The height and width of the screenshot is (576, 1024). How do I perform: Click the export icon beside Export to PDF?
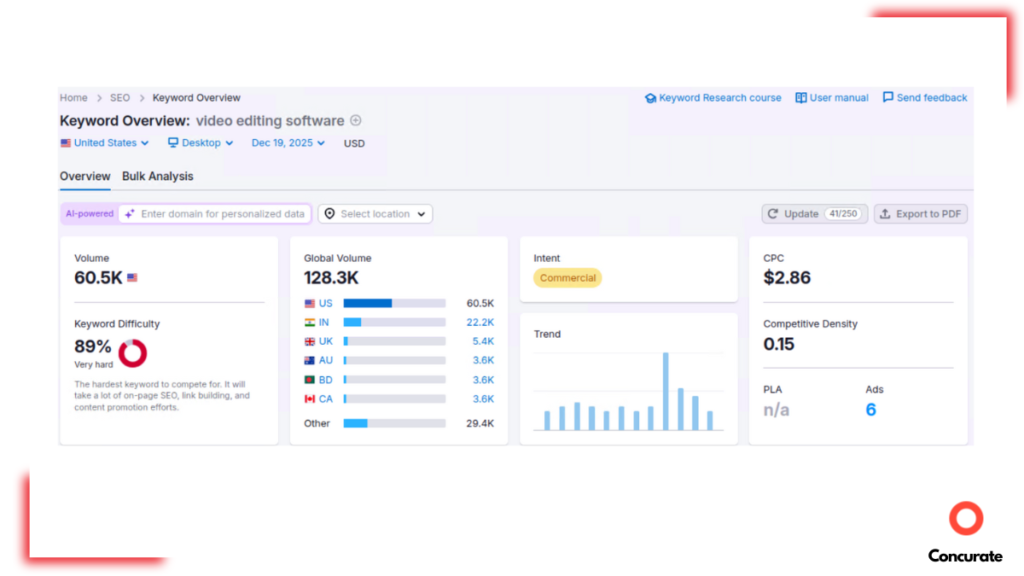click(x=884, y=213)
